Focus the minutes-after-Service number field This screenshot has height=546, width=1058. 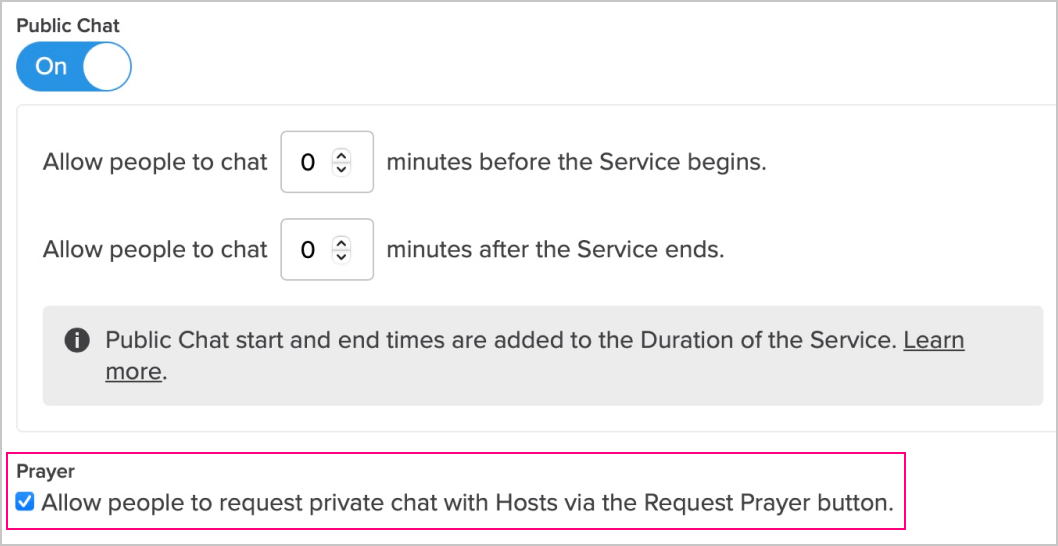pyautogui.click(x=327, y=250)
